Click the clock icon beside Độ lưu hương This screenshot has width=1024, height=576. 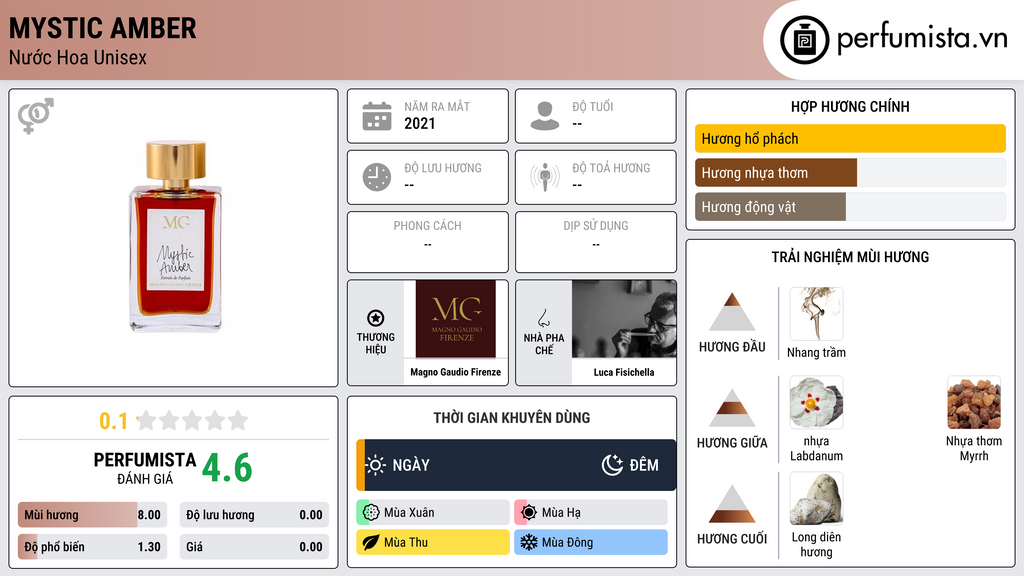[377, 177]
